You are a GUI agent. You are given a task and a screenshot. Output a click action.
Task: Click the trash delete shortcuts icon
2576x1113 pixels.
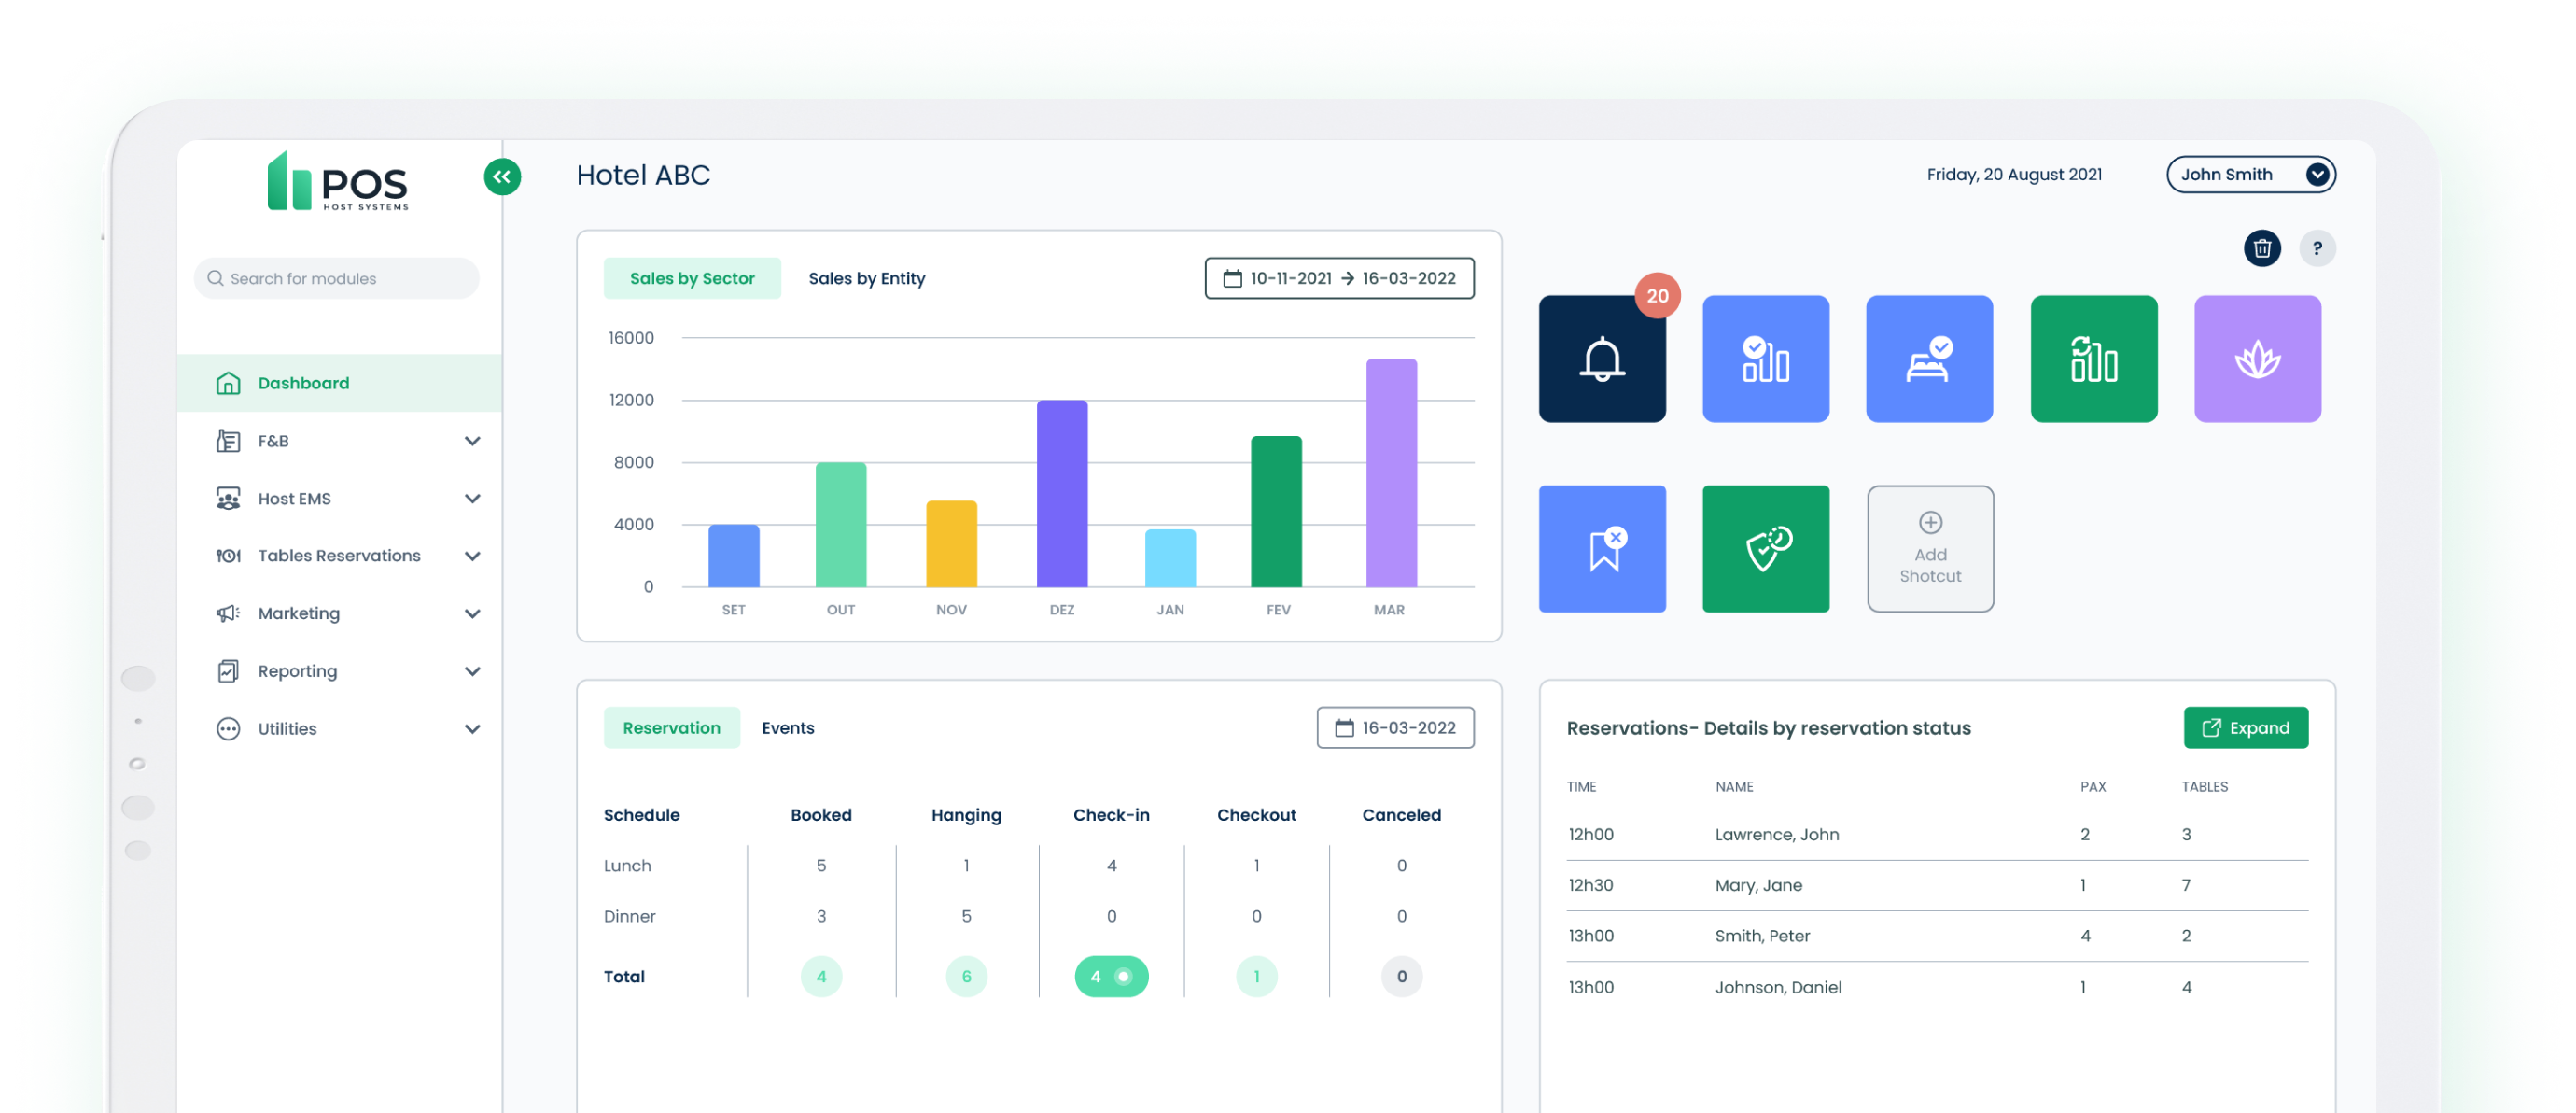click(x=2262, y=248)
